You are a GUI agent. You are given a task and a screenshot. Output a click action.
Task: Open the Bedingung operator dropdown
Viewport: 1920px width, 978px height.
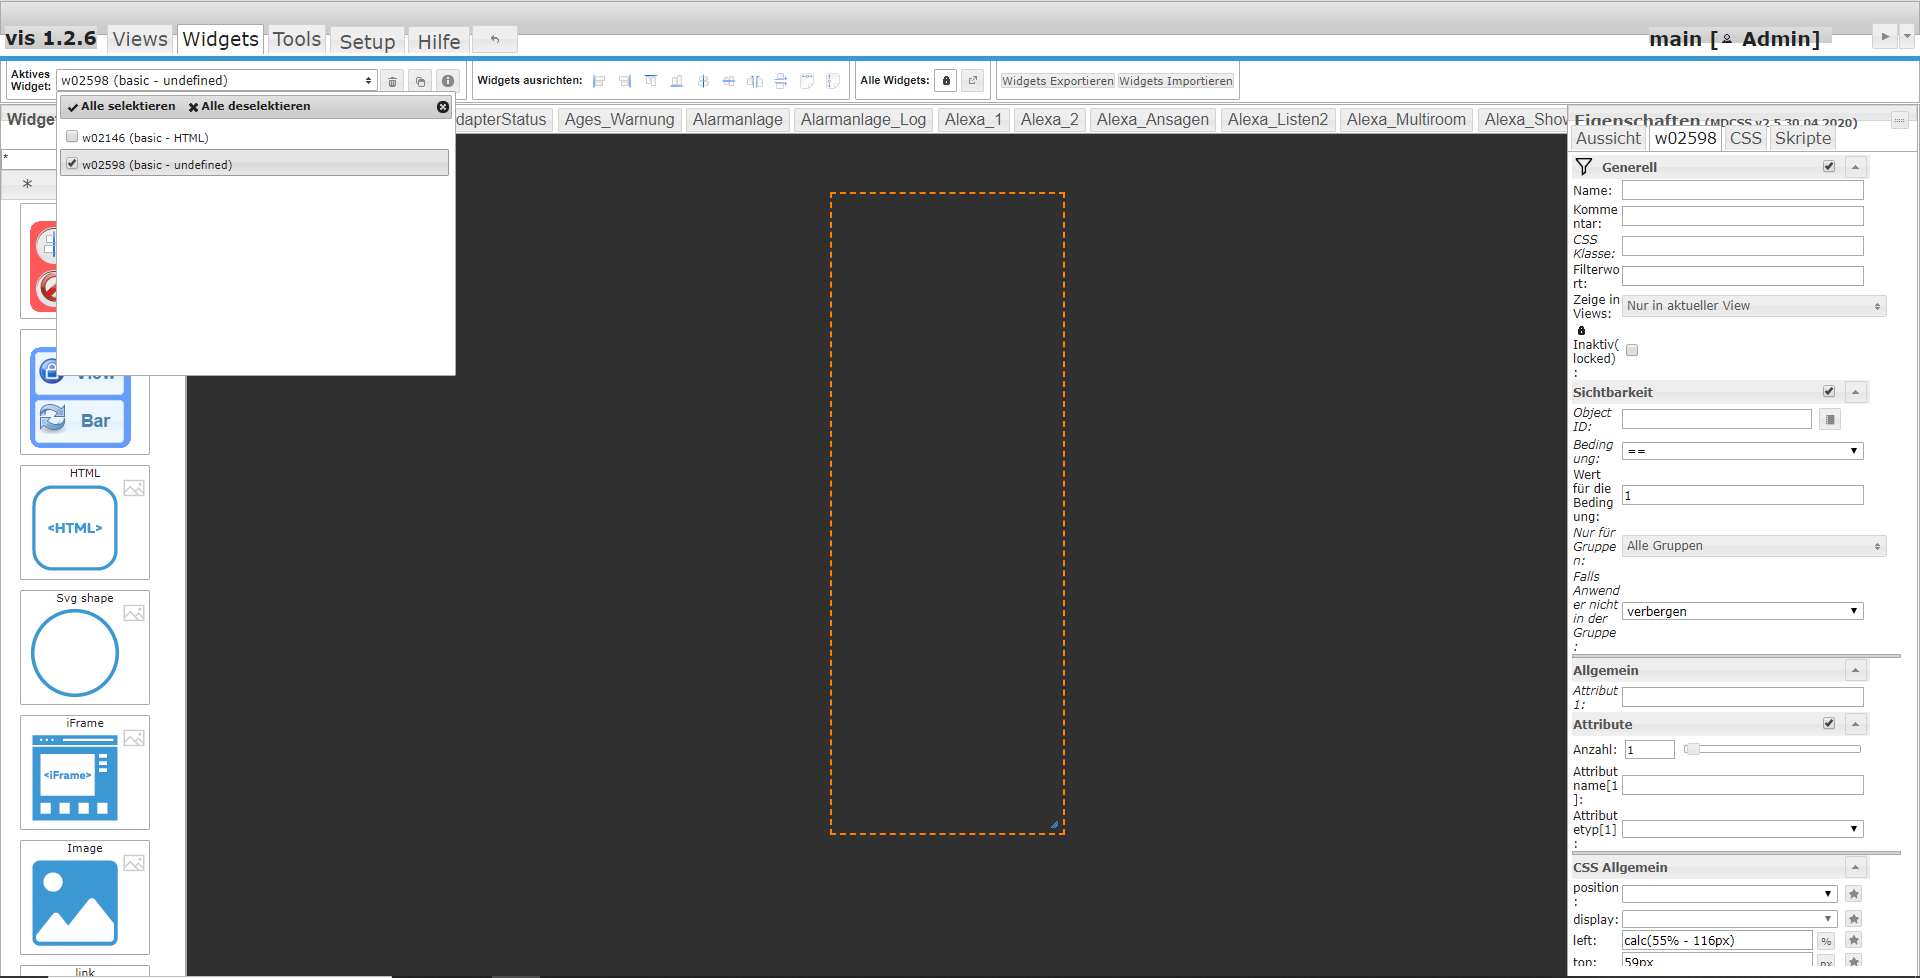(x=1742, y=451)
